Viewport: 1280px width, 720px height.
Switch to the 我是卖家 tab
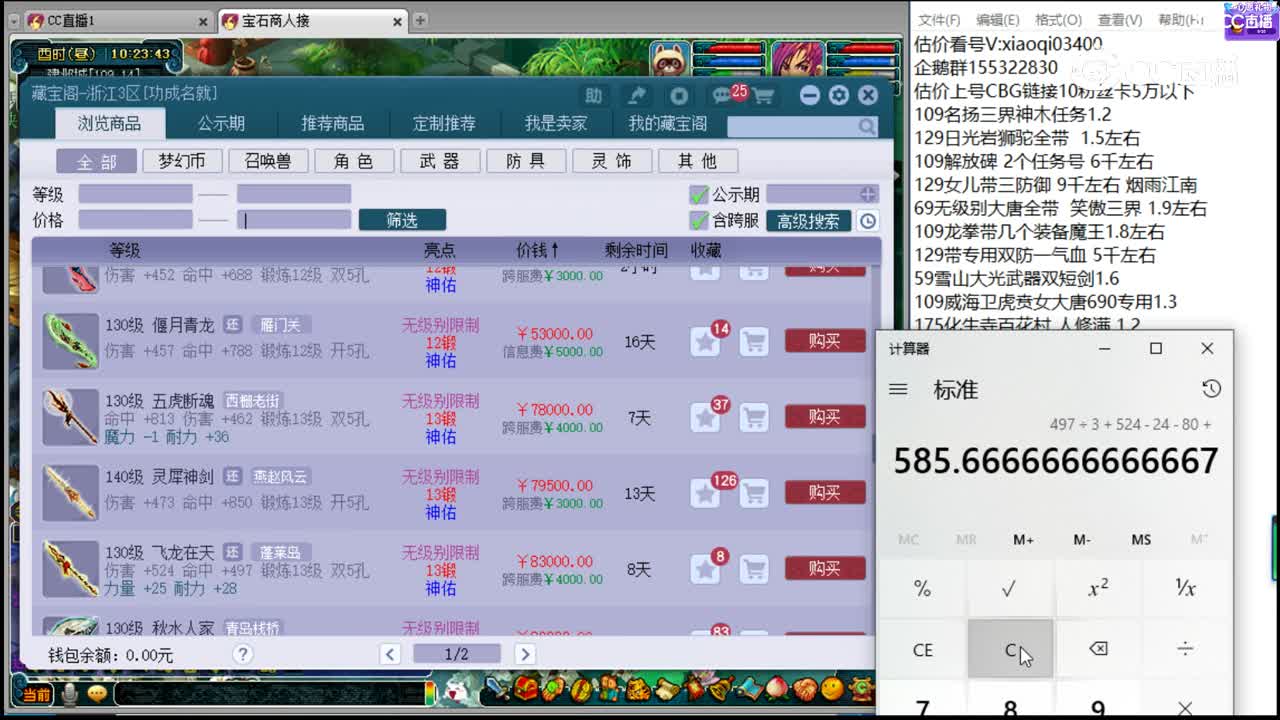pyautogui.click(x=556, y=124)
